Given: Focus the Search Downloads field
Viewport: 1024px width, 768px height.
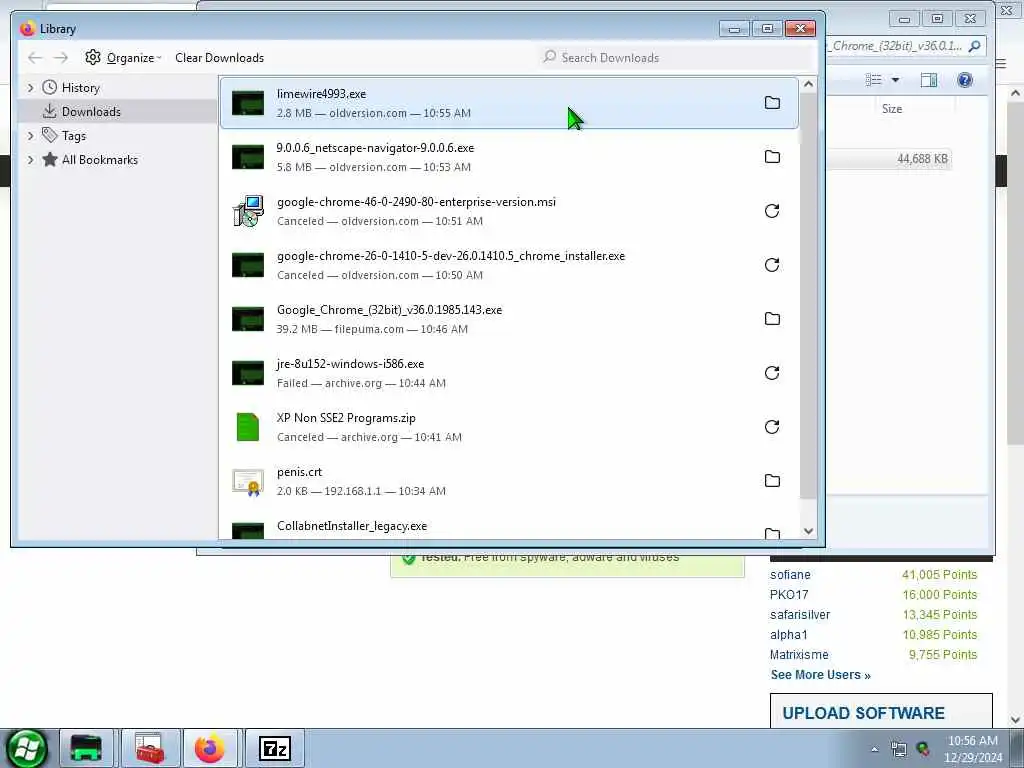Looking at the screenshot, I should click(x=676, y=57).
